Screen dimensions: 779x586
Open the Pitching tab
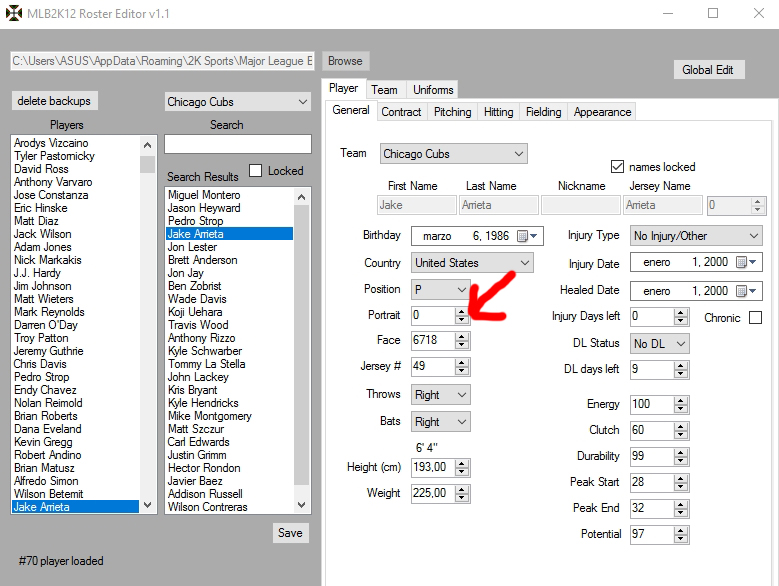click(453, 112)
